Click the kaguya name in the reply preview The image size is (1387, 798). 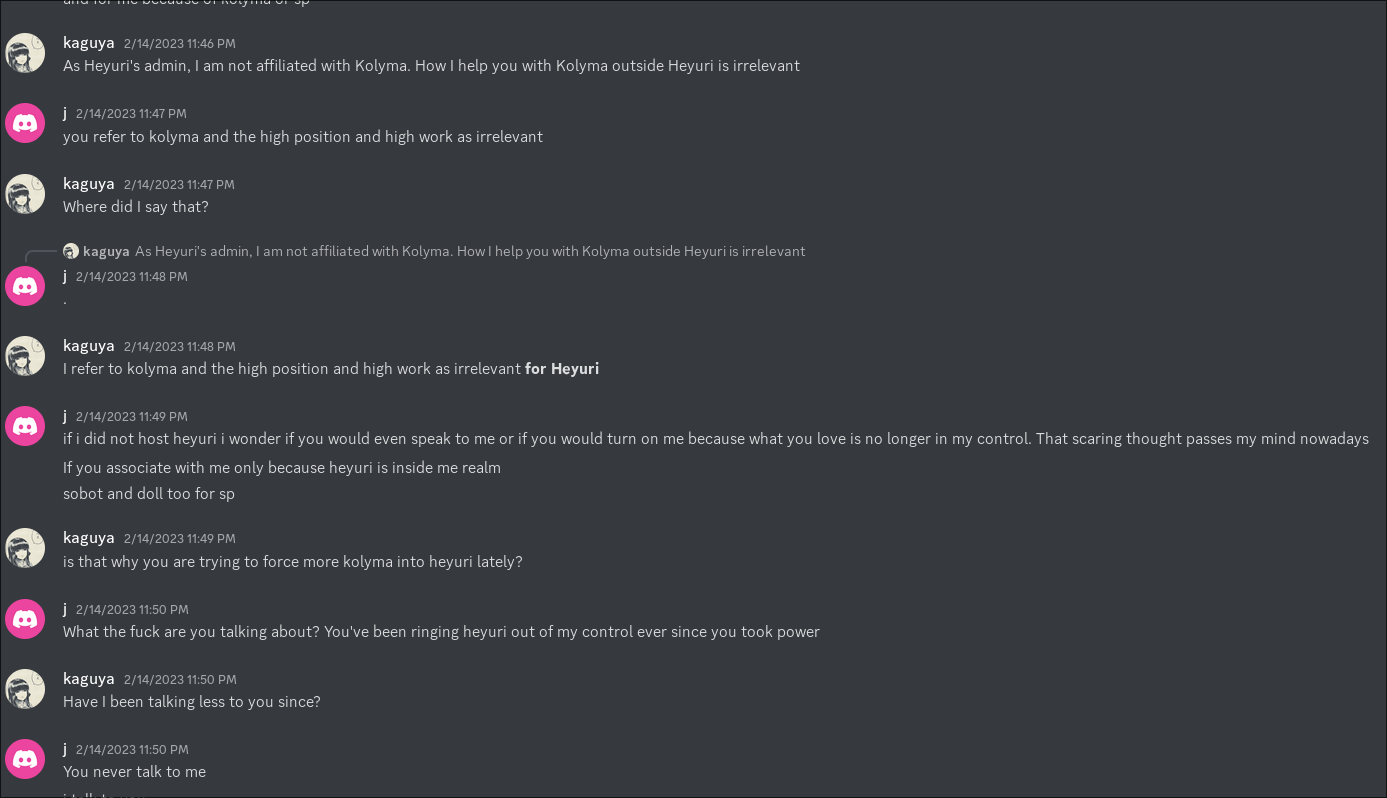106,251
